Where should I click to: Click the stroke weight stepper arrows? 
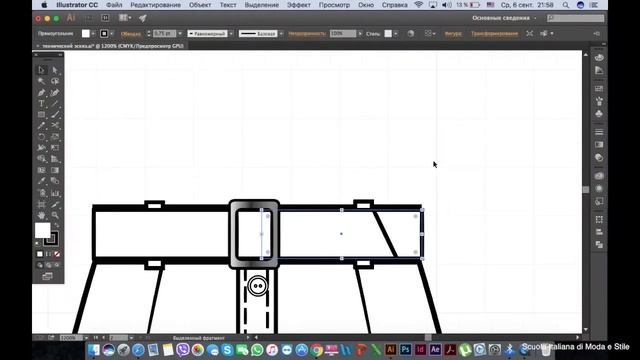click(149, 33)
